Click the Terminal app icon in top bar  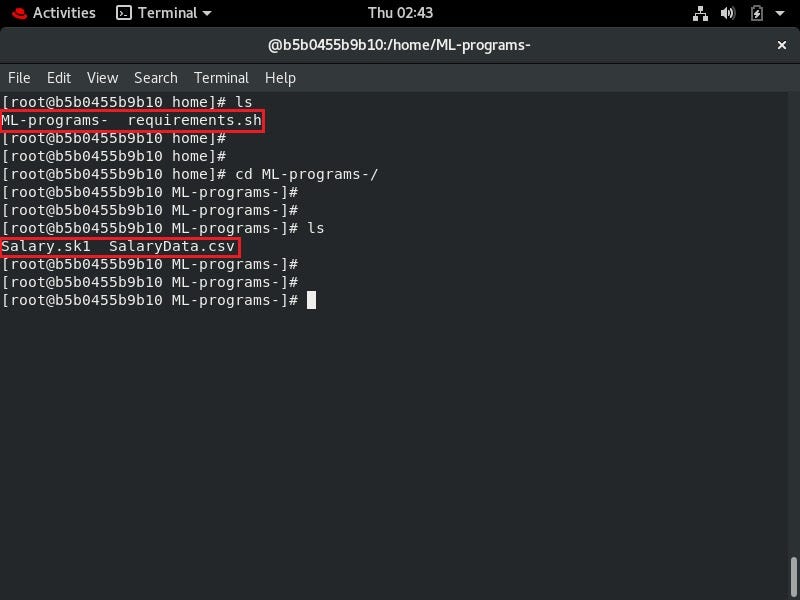(x=124, y=13)
